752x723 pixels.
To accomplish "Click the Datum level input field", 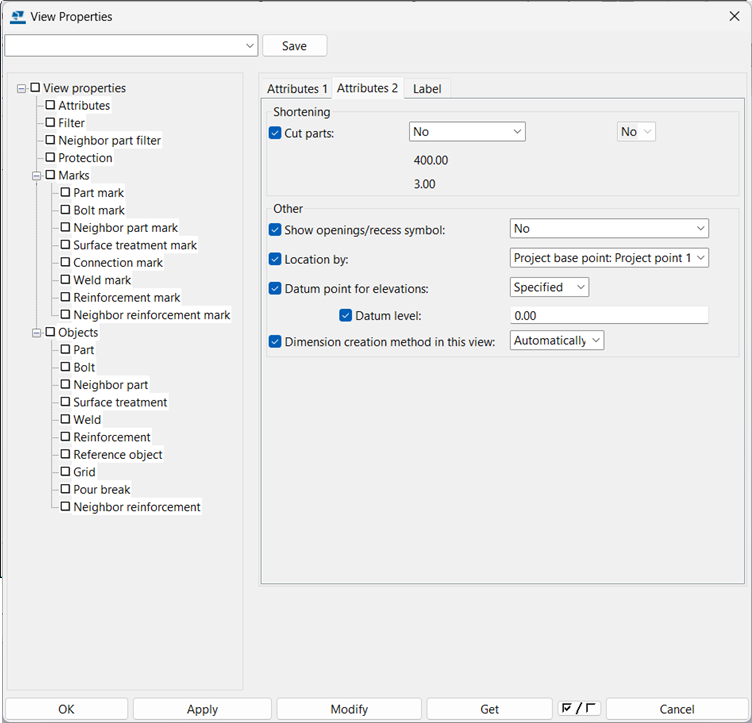I will 609,315.
